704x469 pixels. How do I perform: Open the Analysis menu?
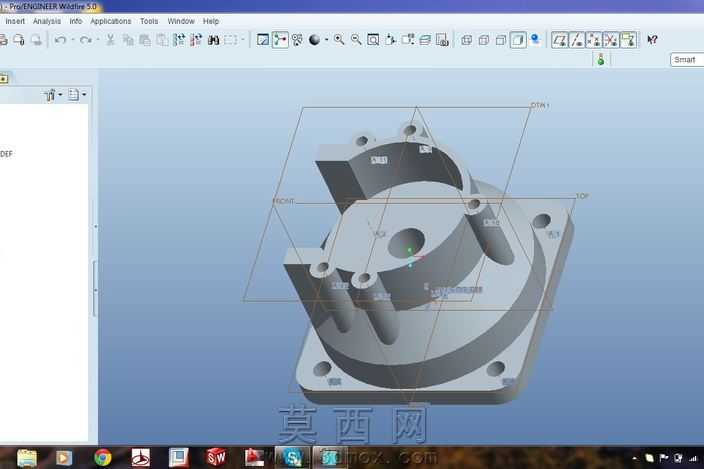point(47,21)
